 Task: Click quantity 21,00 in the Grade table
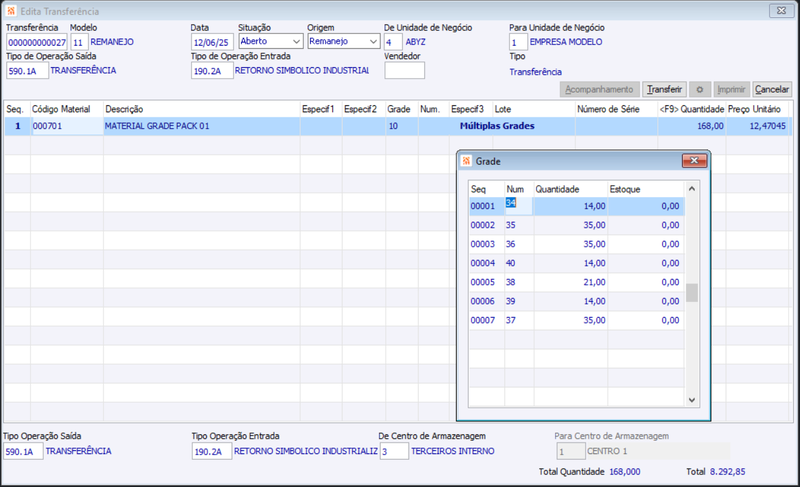(x=594, y=282)
